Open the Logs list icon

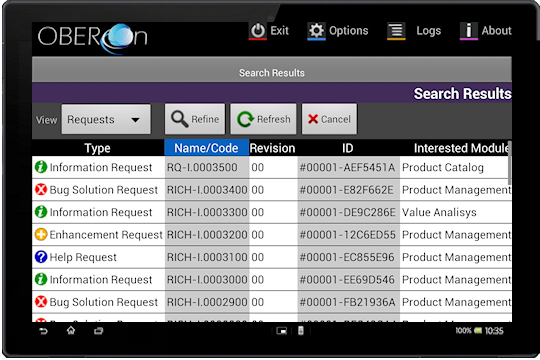[396, 31]
